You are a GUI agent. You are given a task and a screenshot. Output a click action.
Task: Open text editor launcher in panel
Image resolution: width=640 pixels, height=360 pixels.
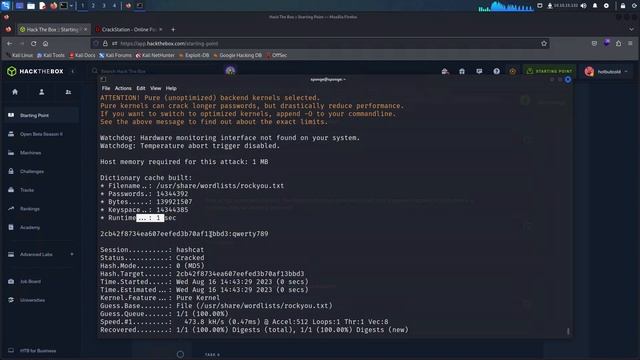(42, 6)
